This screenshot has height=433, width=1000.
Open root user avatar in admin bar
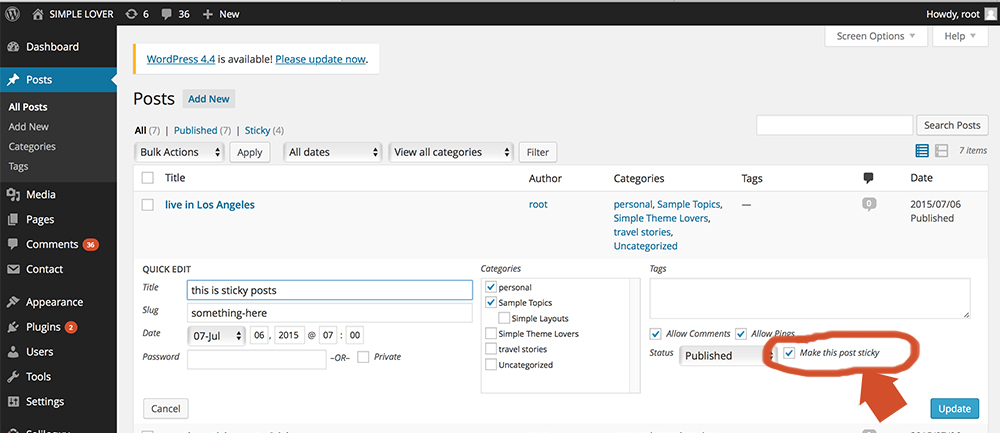(x=989, y=14)
